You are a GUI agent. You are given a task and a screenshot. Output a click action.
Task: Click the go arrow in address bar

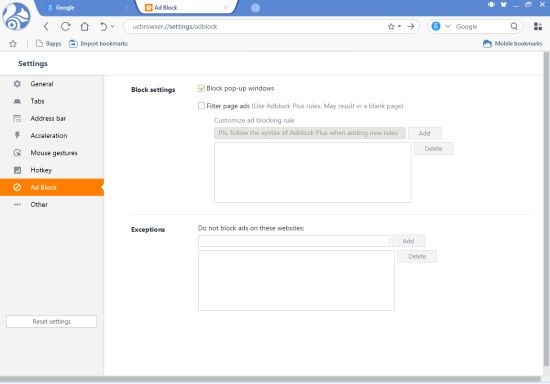click(x=411, y=26)
